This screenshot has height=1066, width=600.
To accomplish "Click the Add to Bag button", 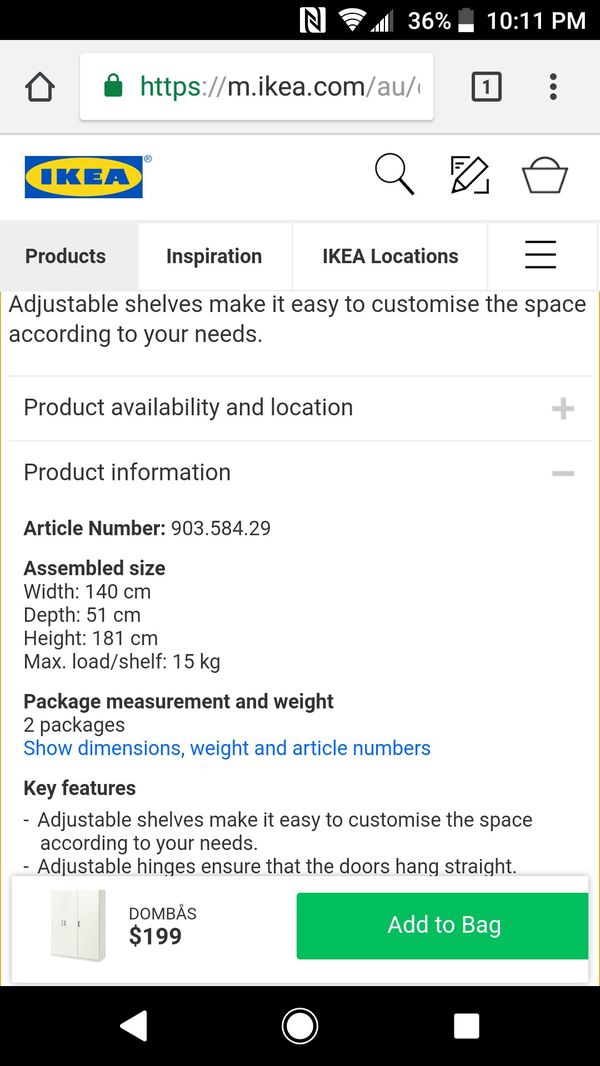I will (x=442, y=925).
